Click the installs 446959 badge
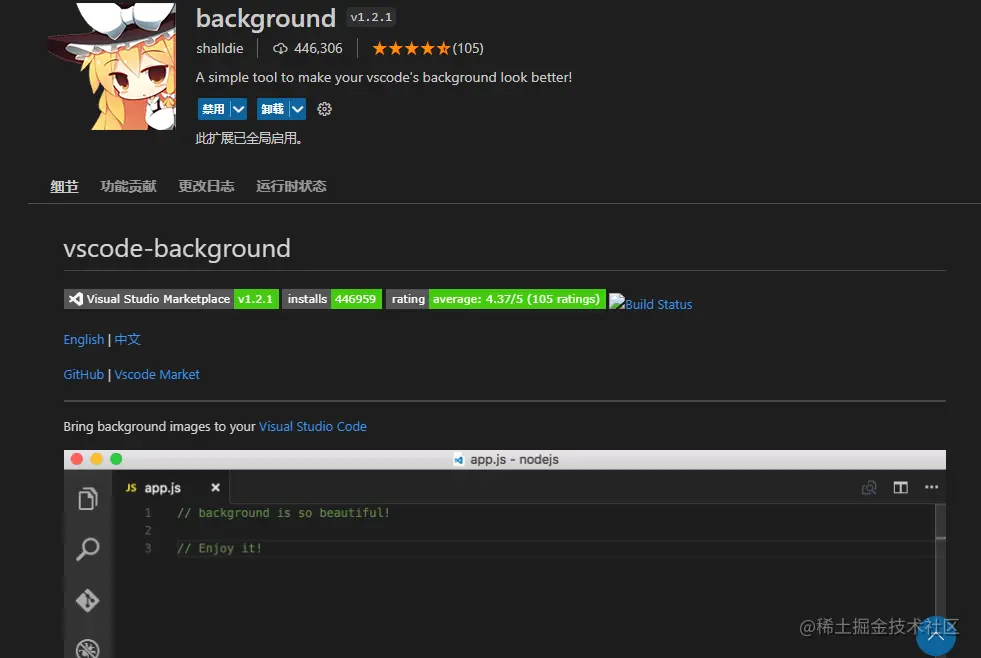The width and height of the screenshot is (981, 658). coord(332,299)
